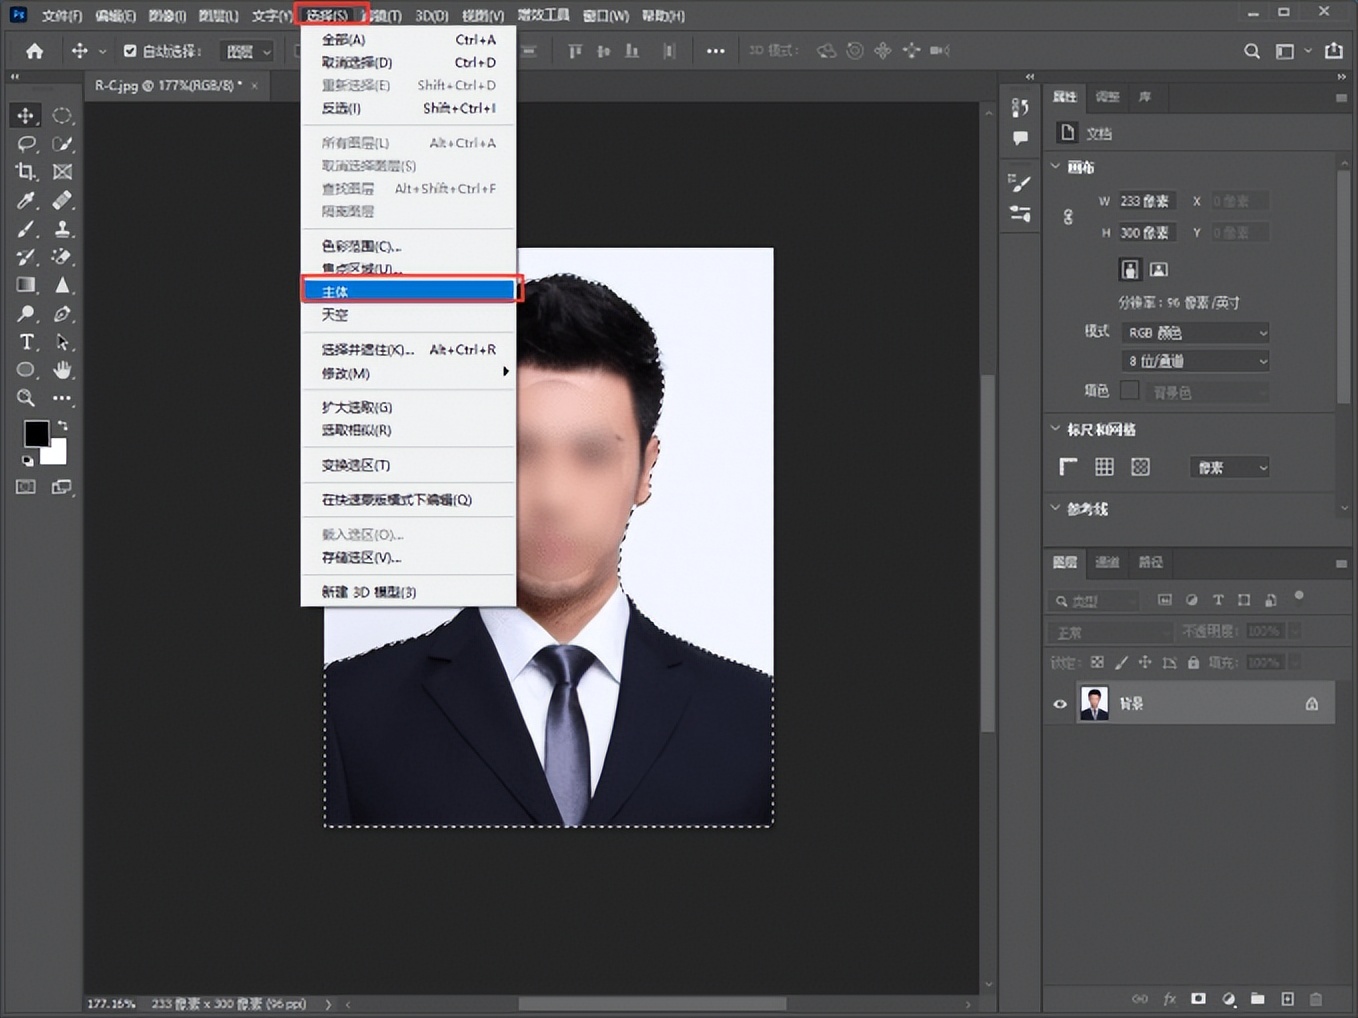Select the Eyedropper tool

[25, 199]
